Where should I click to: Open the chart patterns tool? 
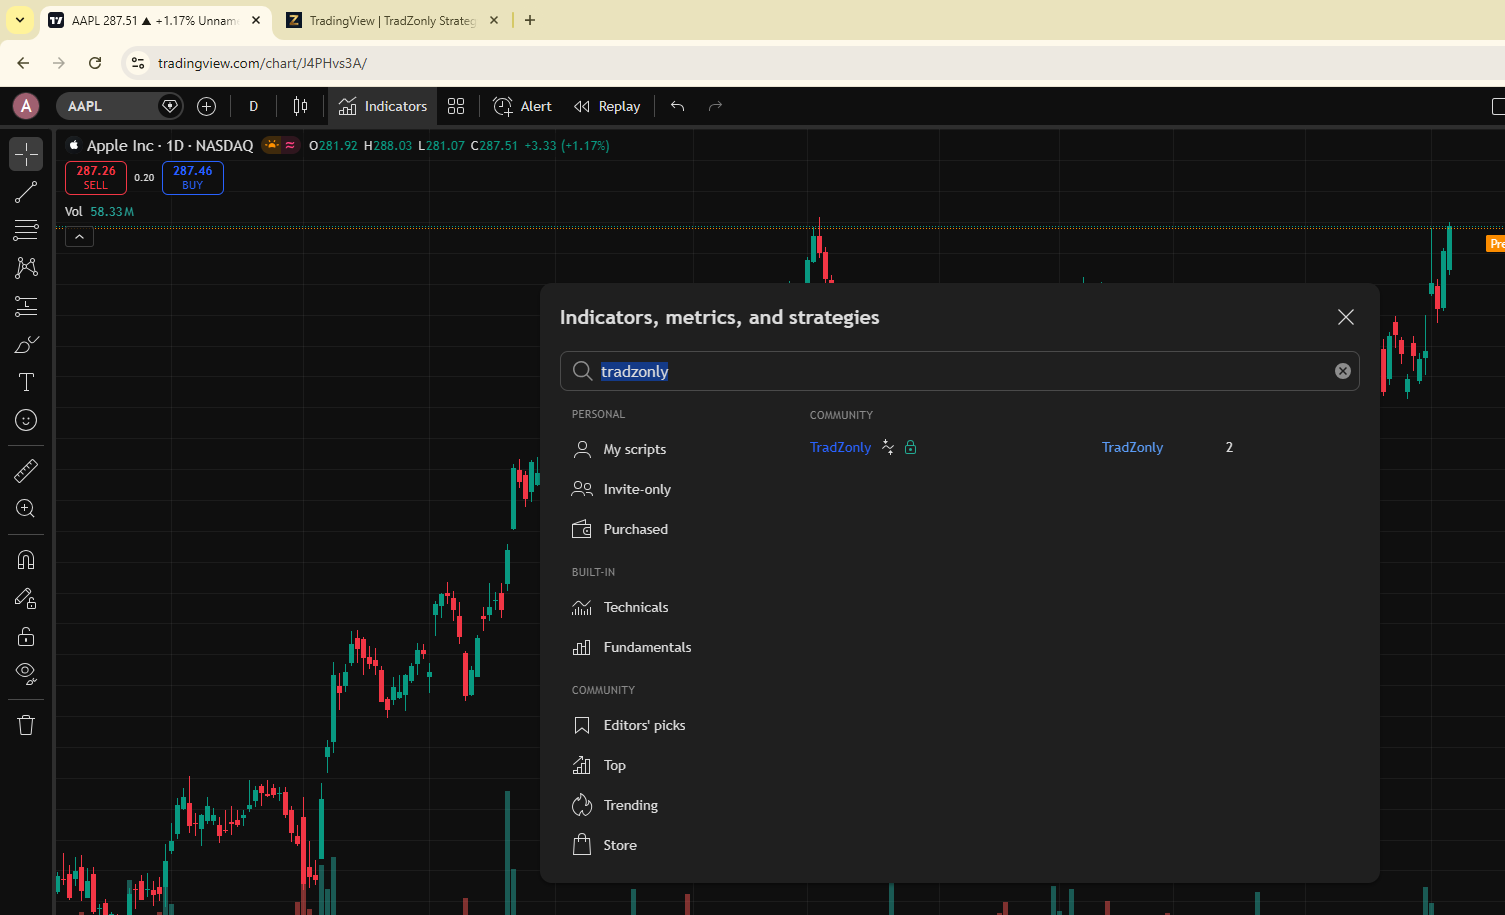[26, 267]
